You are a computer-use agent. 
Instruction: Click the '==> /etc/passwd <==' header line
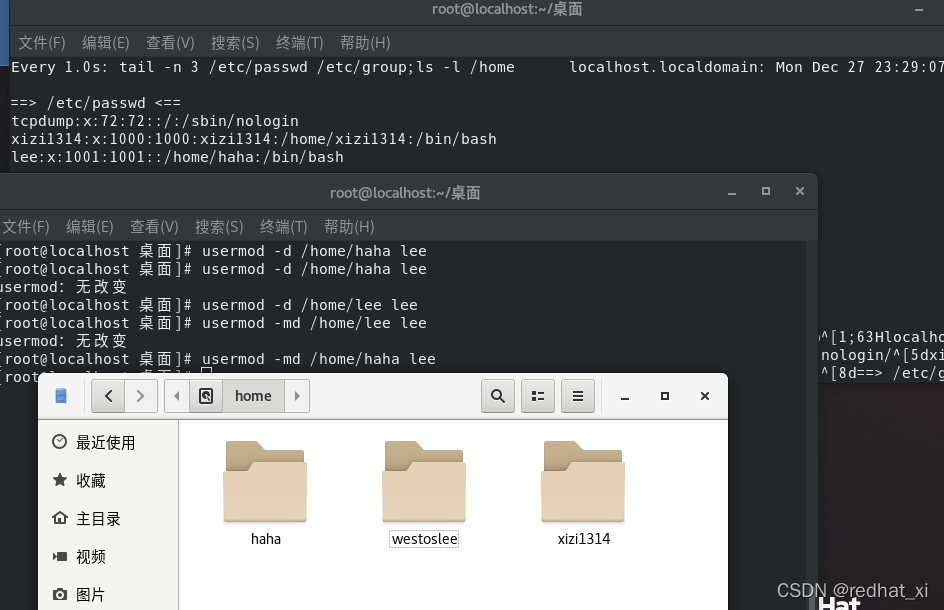[96, 103]
